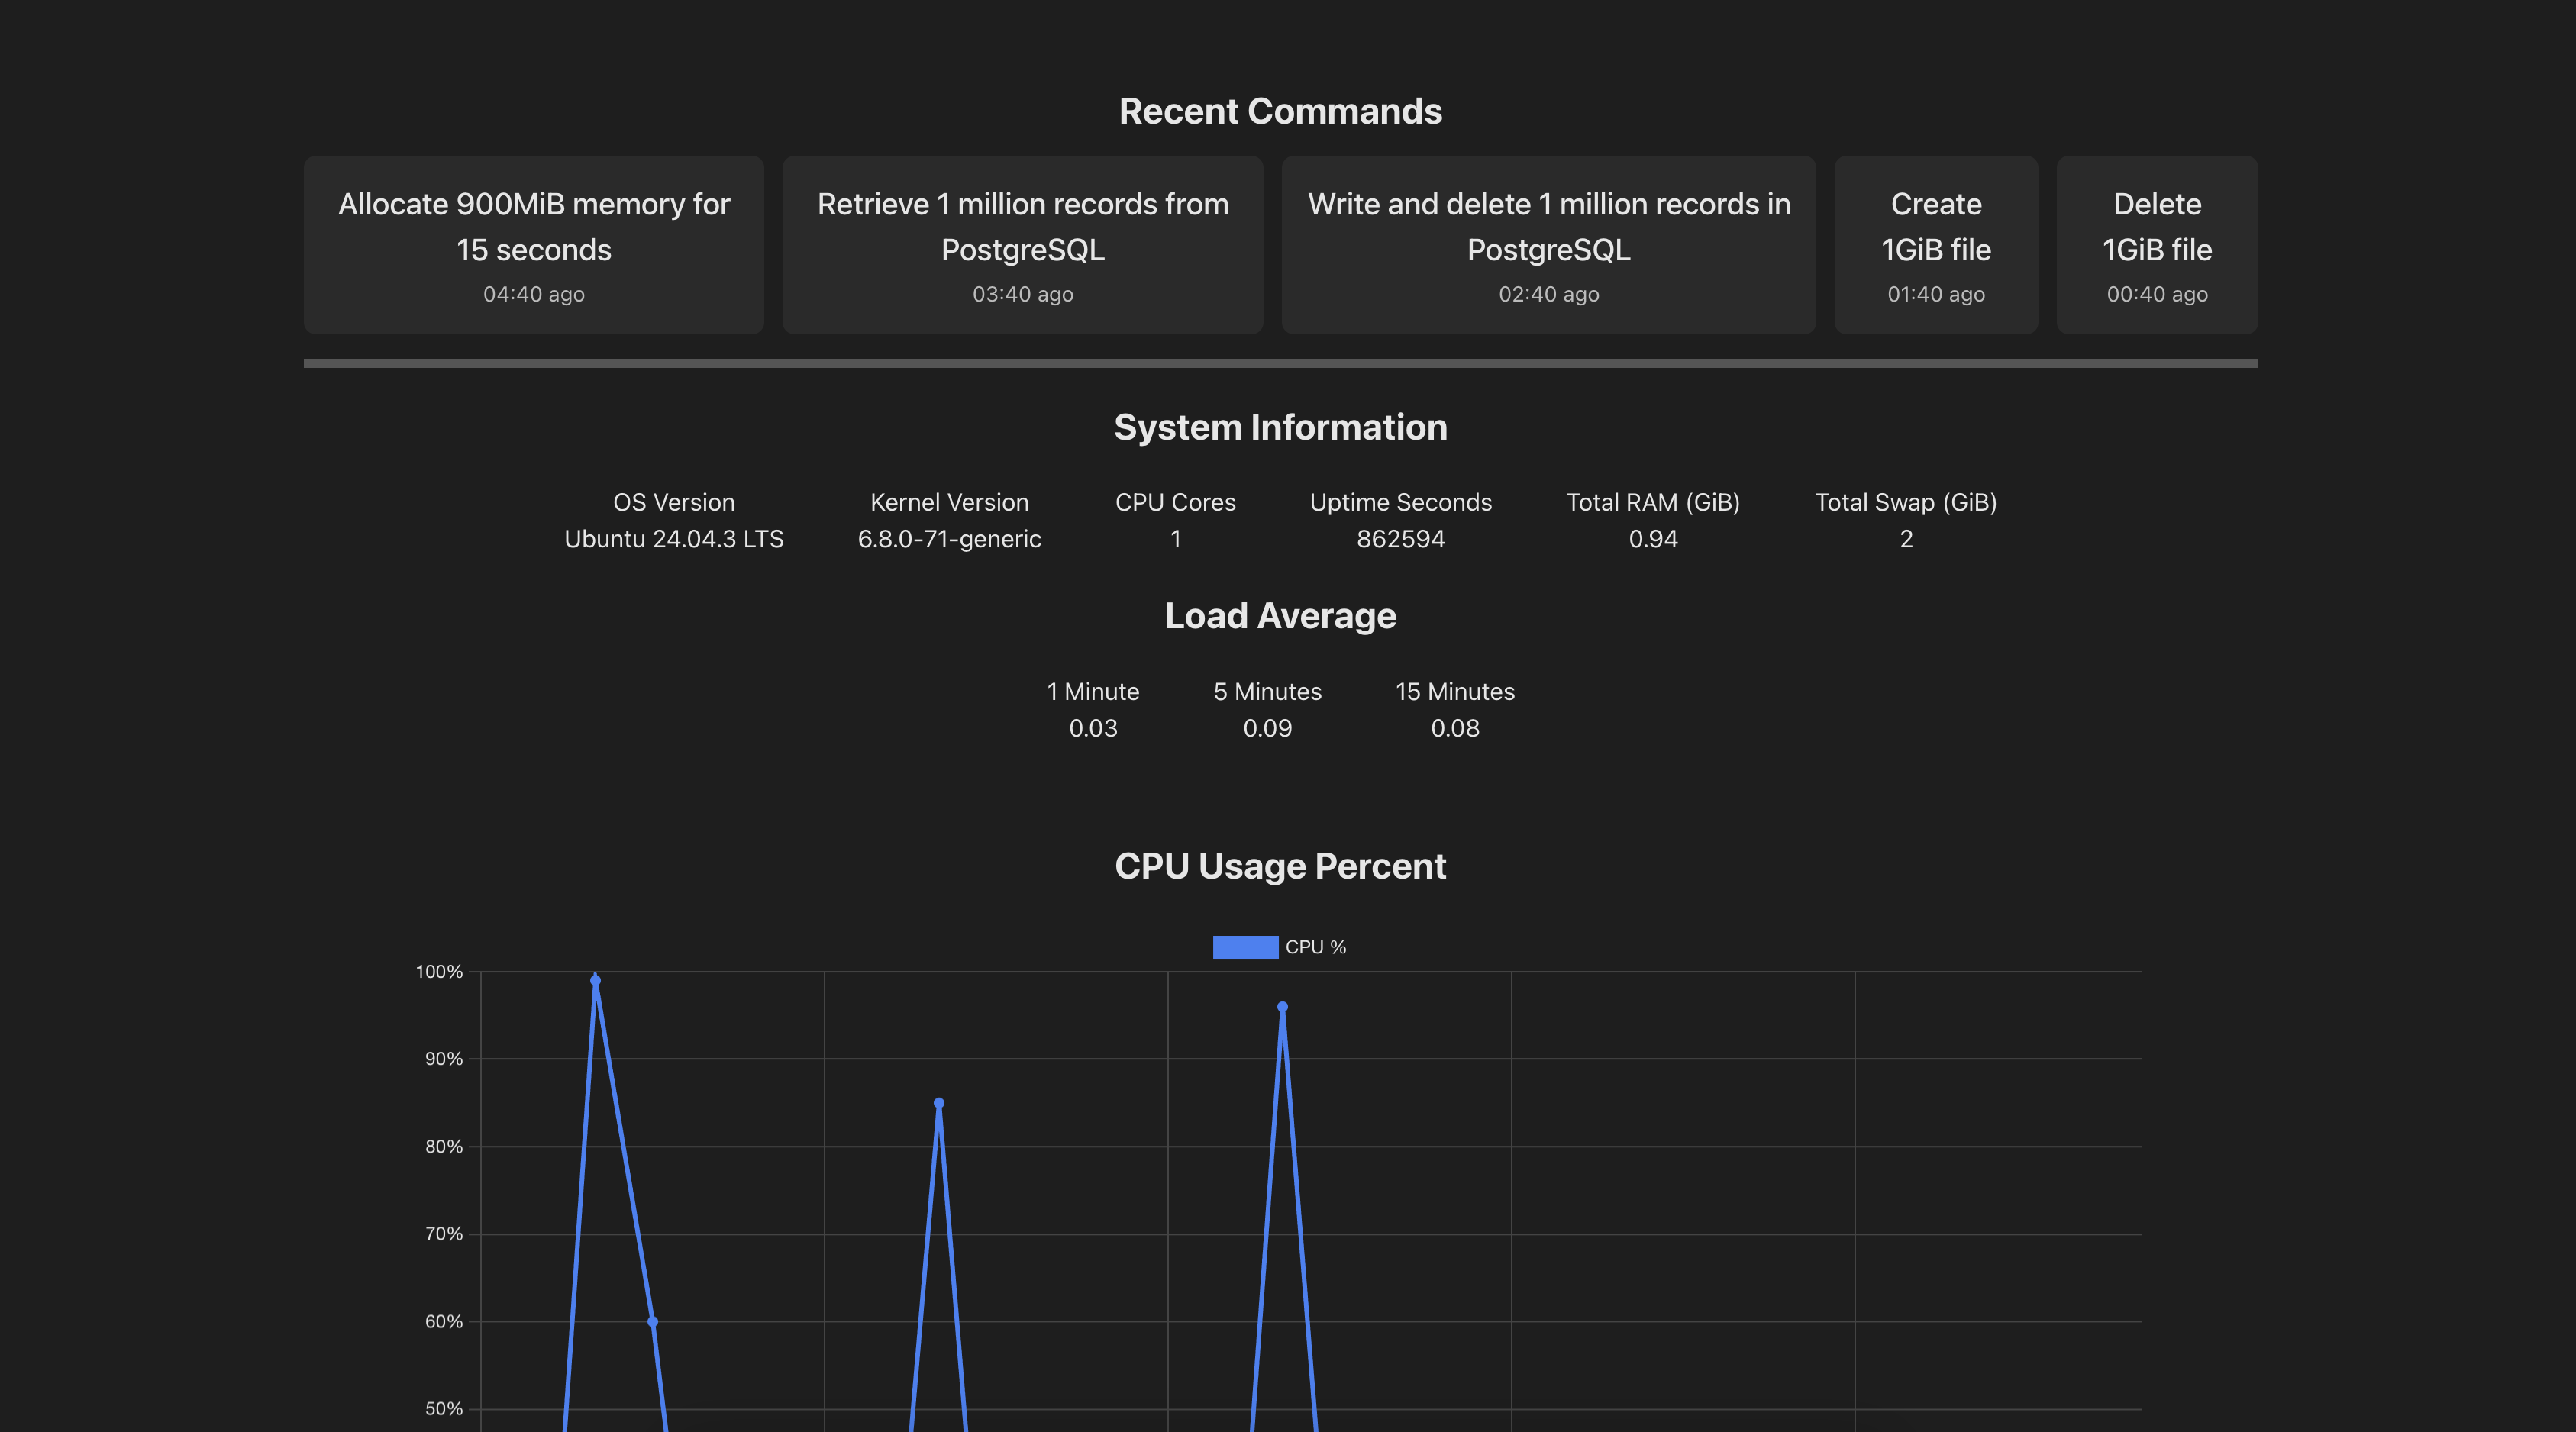Click the Total Swap (GiB) value 2
2576x1432 pixels.
[x=1904, y=539]
